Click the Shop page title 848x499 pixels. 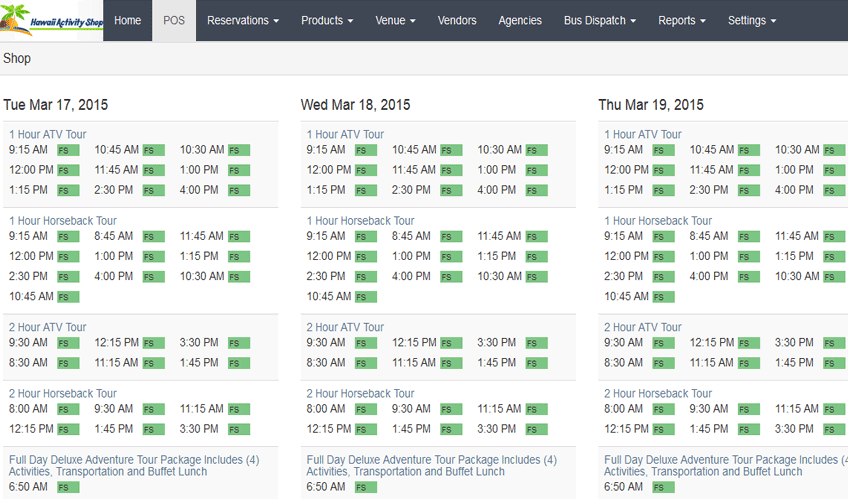17,58
